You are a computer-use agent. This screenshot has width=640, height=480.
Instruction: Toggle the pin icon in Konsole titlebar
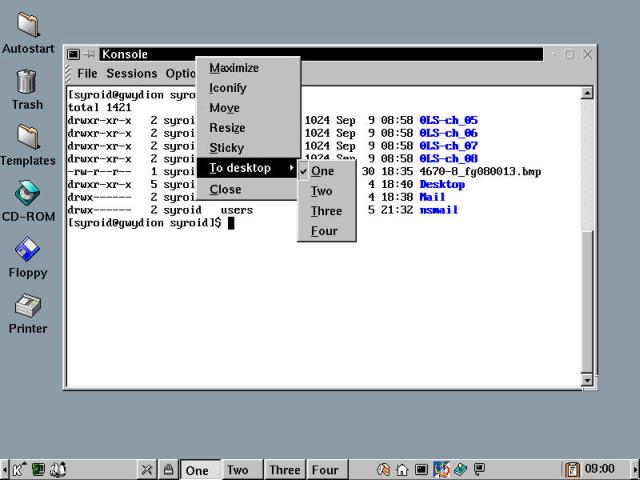tap(90, 55)
